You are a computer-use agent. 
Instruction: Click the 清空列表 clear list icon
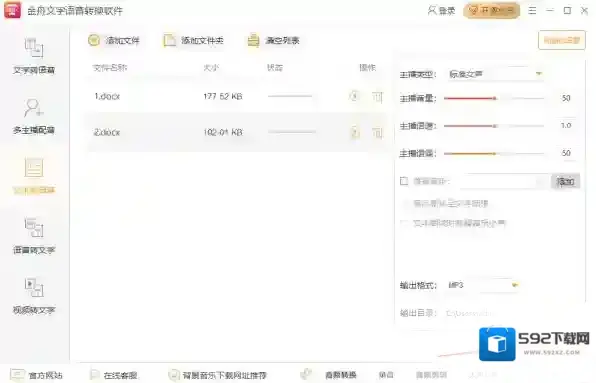pos(253,40)
